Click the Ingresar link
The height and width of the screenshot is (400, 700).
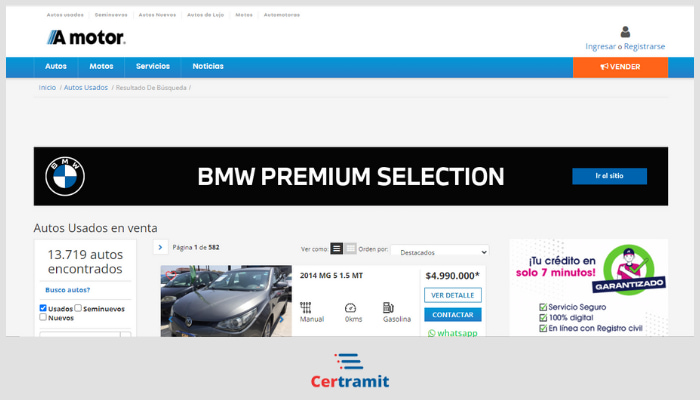click(600, 46)
